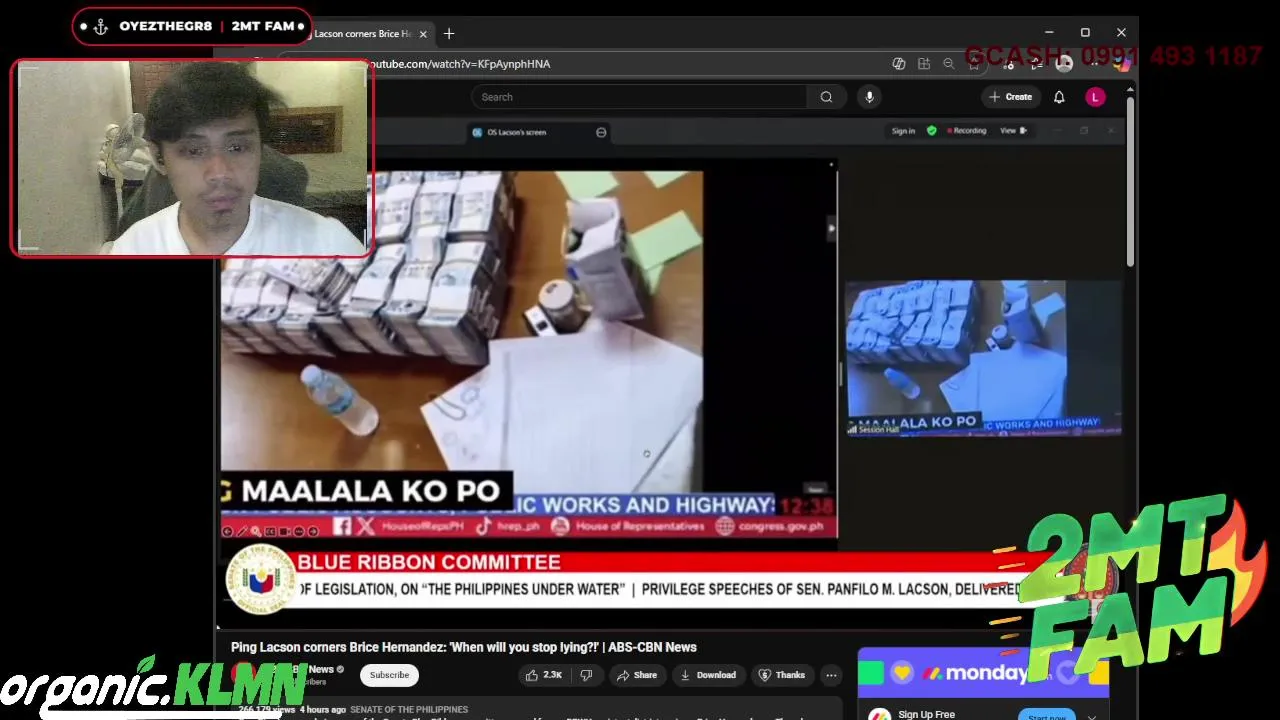This screenshot has height=720, width=1280.
Task: Click the monday.com advertisement banner
Action: pos(983,673)
